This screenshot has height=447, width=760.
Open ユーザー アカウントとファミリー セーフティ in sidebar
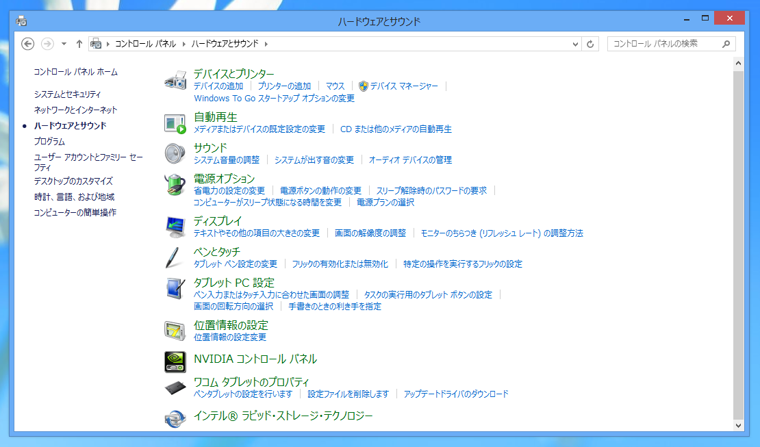[x=88, y=162]
